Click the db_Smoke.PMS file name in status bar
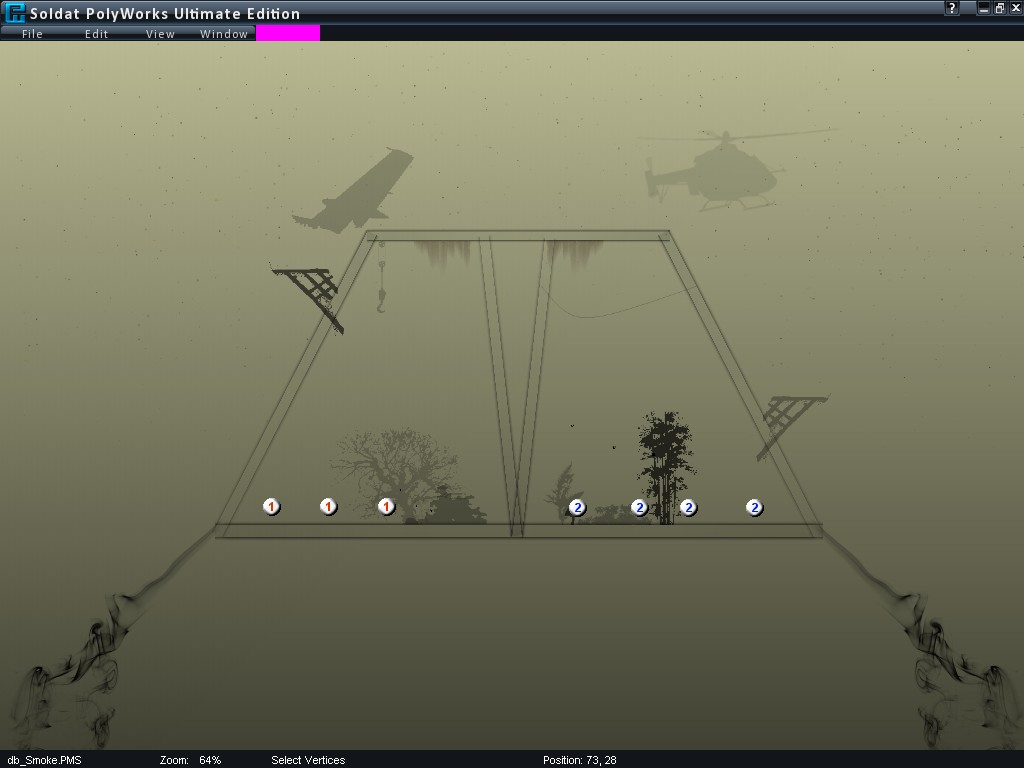 pos(44,760)
